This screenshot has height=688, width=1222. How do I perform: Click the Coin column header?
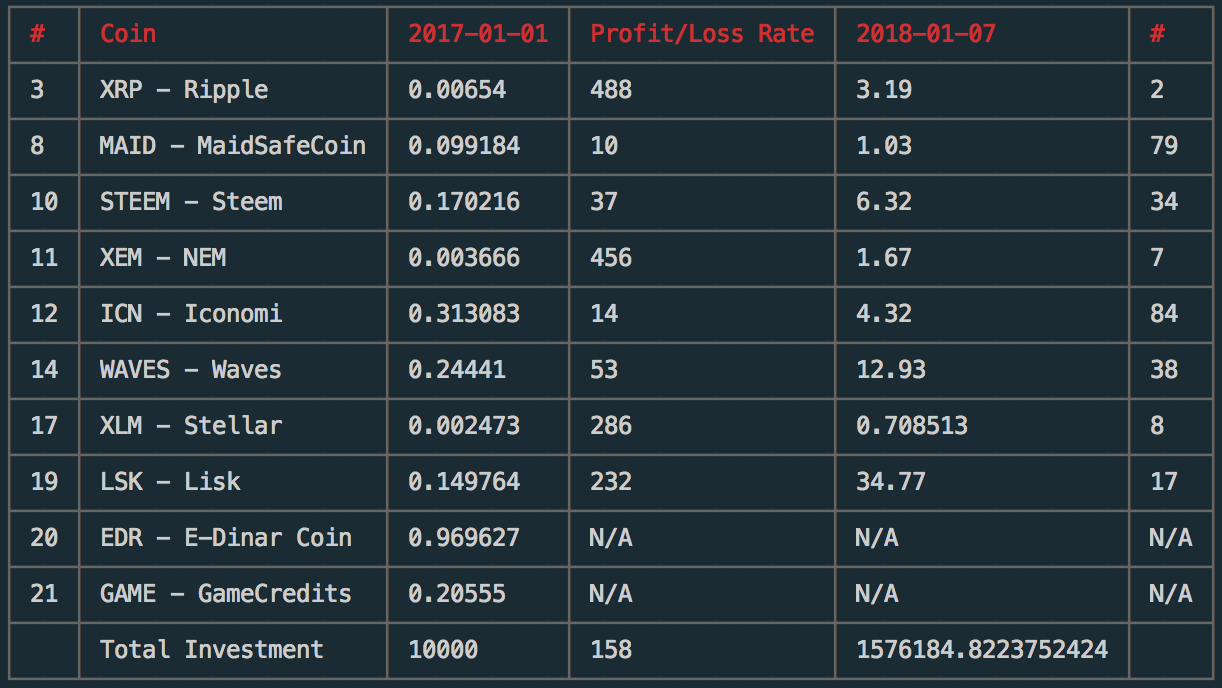tap(128, 34)
